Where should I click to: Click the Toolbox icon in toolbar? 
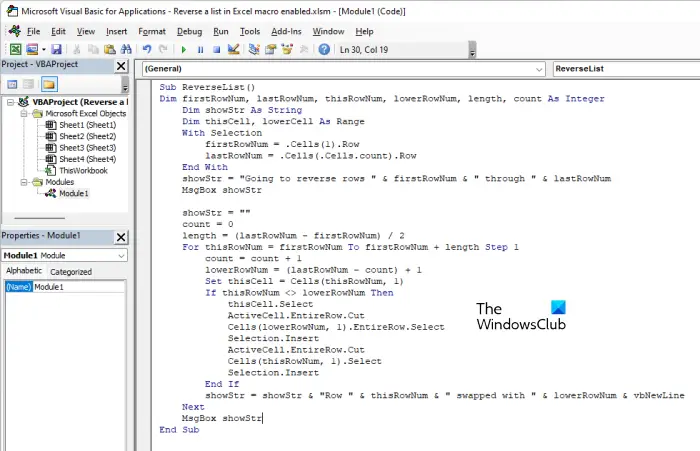coord(304,49)
